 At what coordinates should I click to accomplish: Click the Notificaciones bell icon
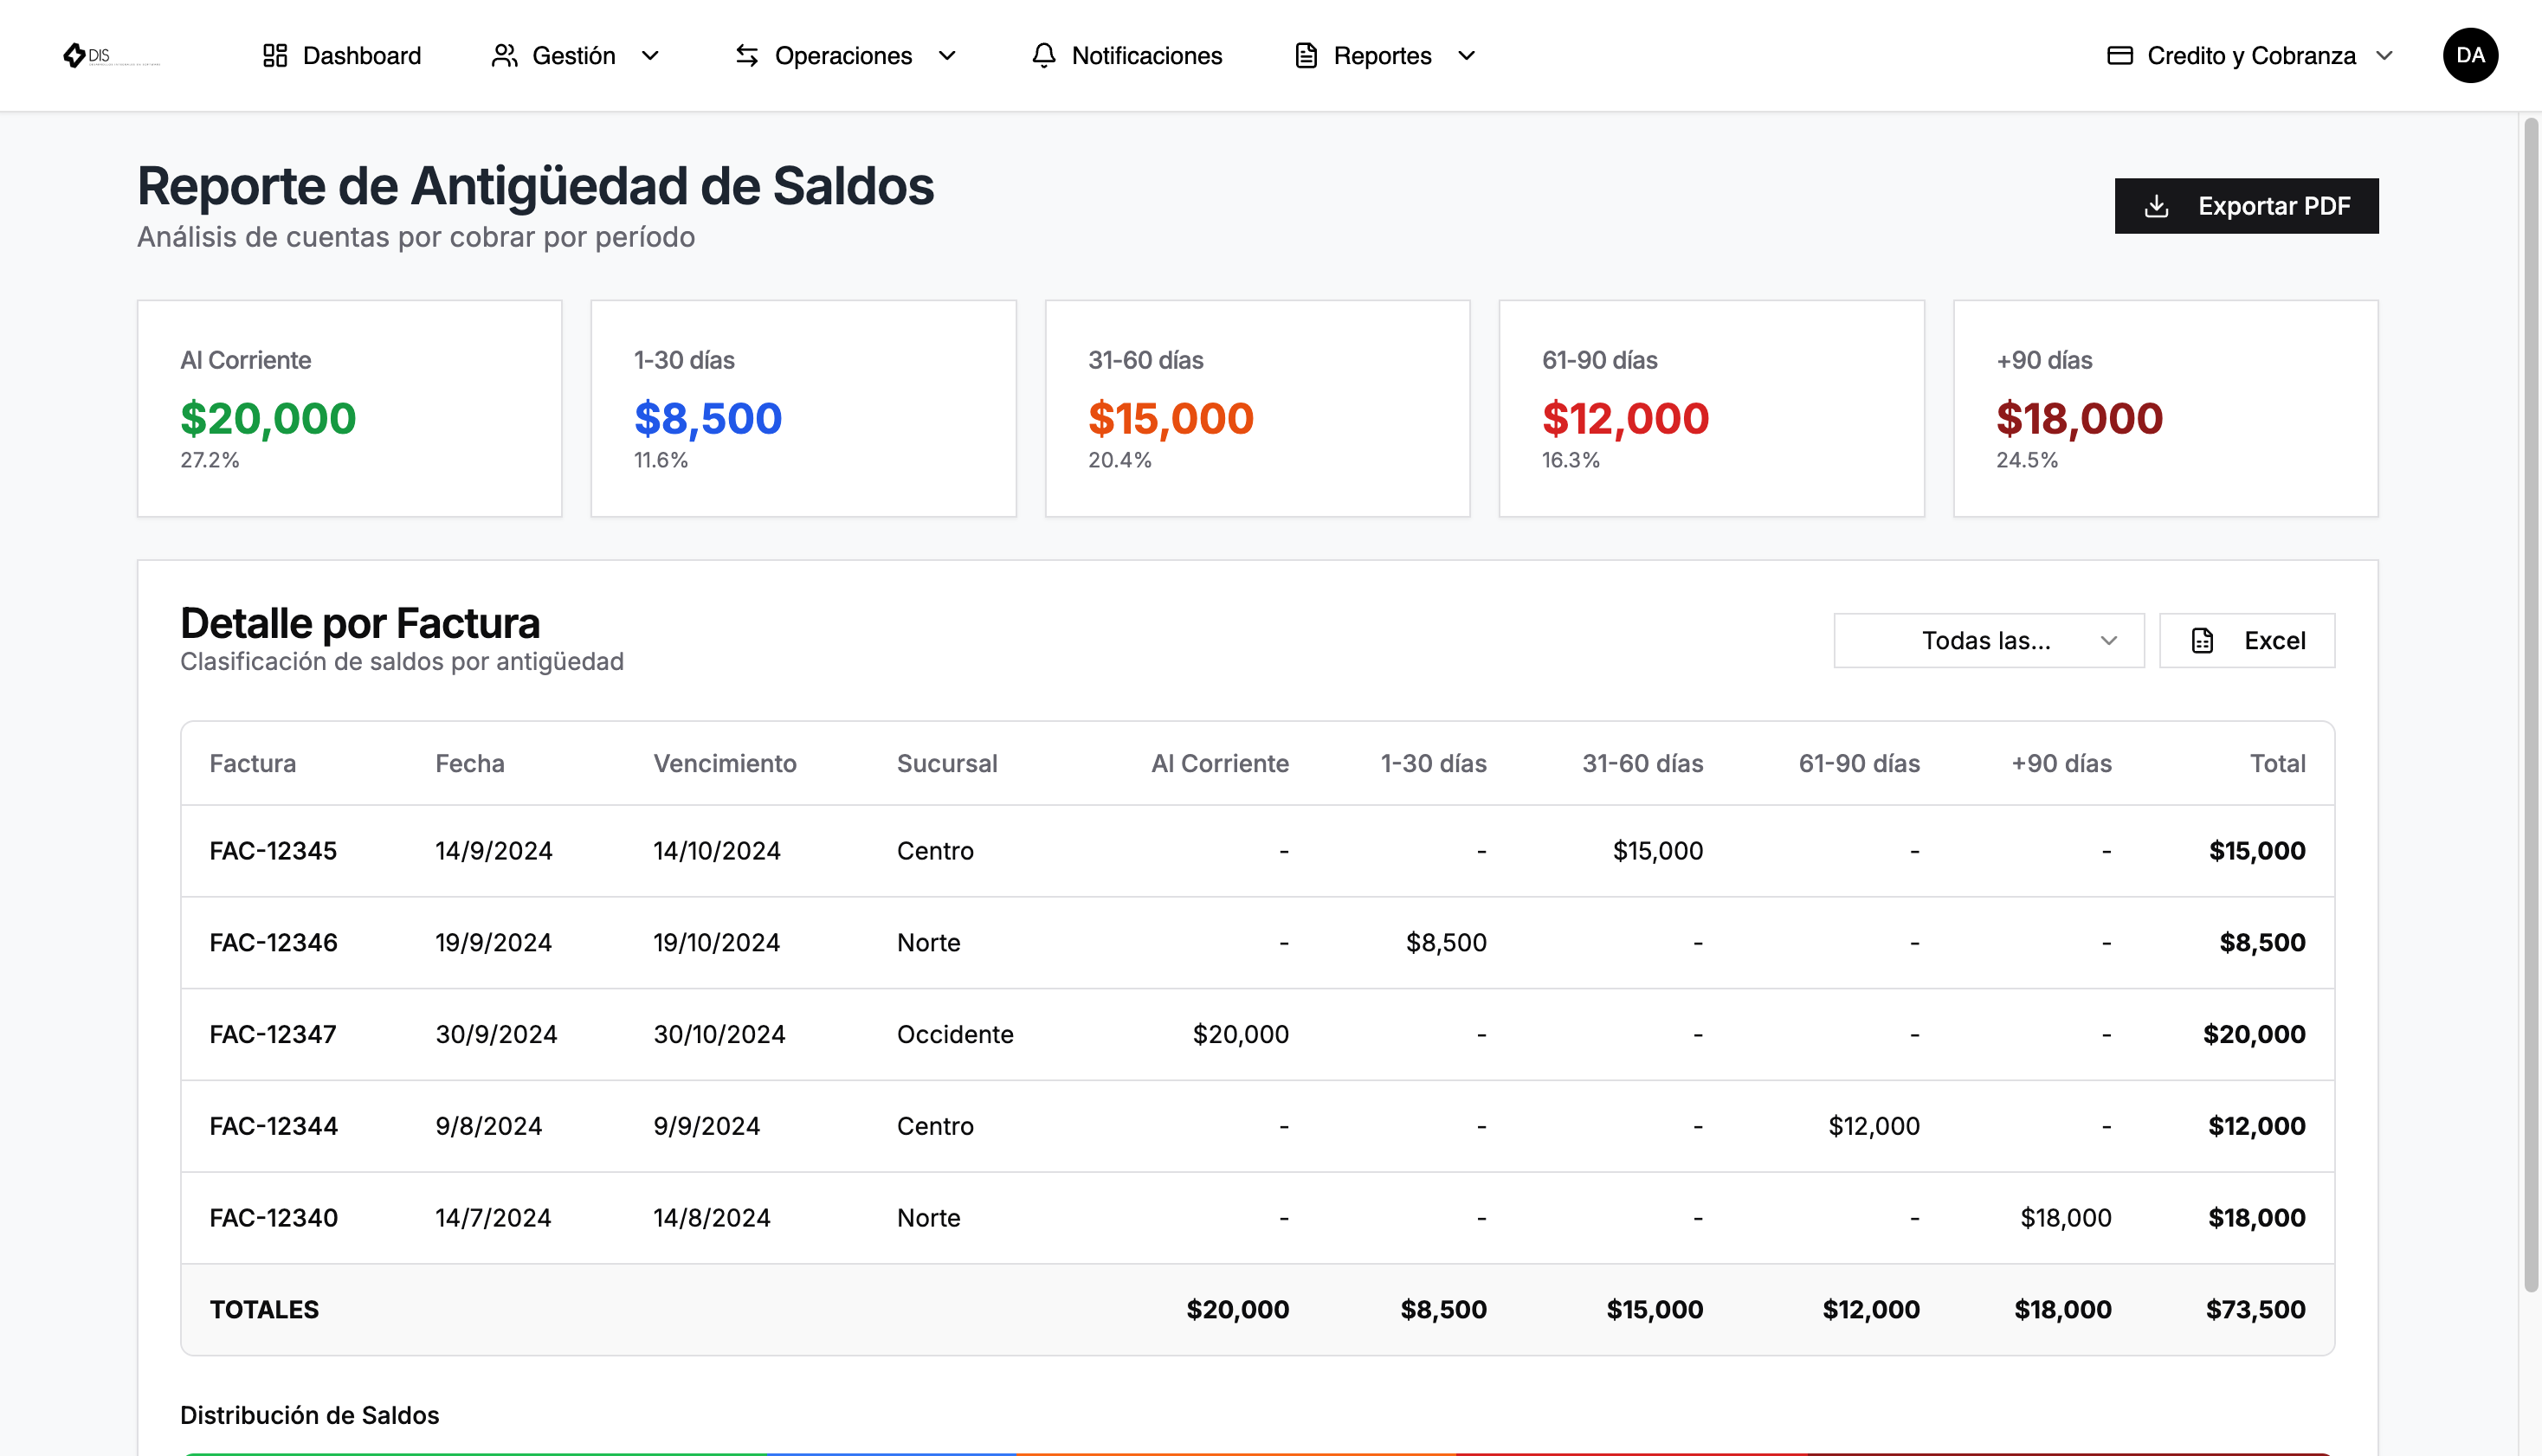1044,55
